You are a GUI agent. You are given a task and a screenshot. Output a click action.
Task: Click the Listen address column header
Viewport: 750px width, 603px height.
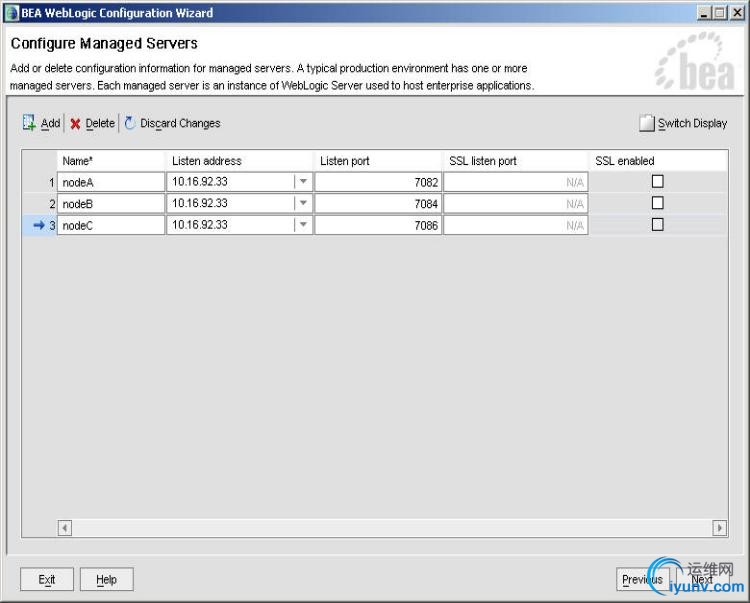point(239,161)
